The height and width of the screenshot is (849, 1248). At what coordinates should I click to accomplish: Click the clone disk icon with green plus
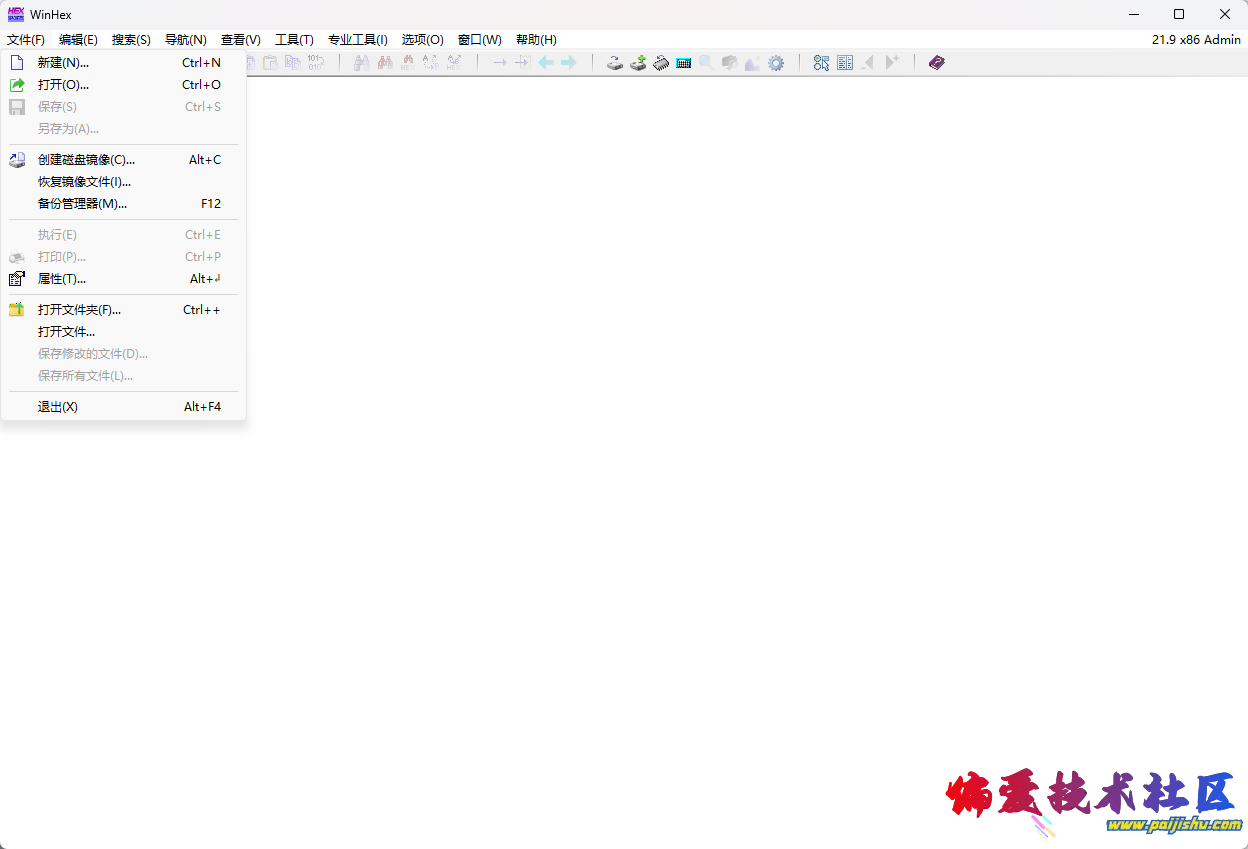pos(638,62)
